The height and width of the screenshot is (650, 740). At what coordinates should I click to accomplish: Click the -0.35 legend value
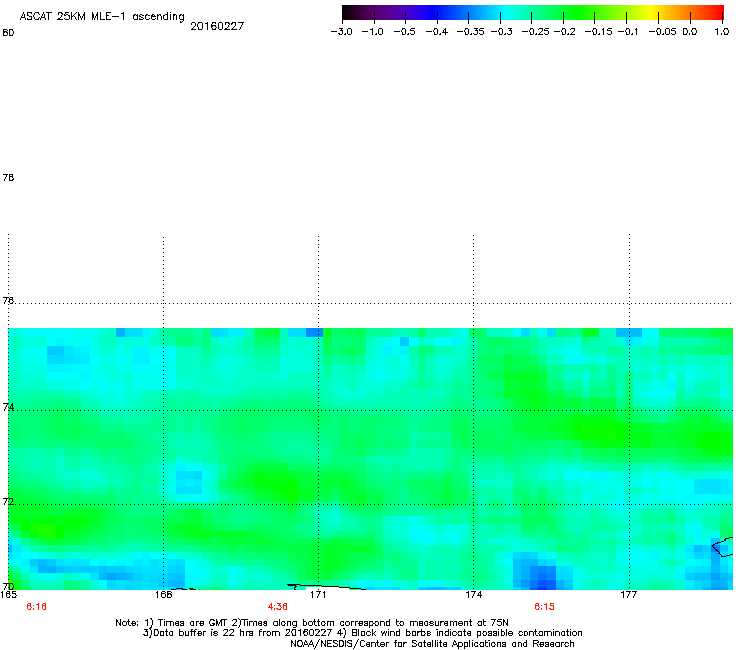point(471,32)
